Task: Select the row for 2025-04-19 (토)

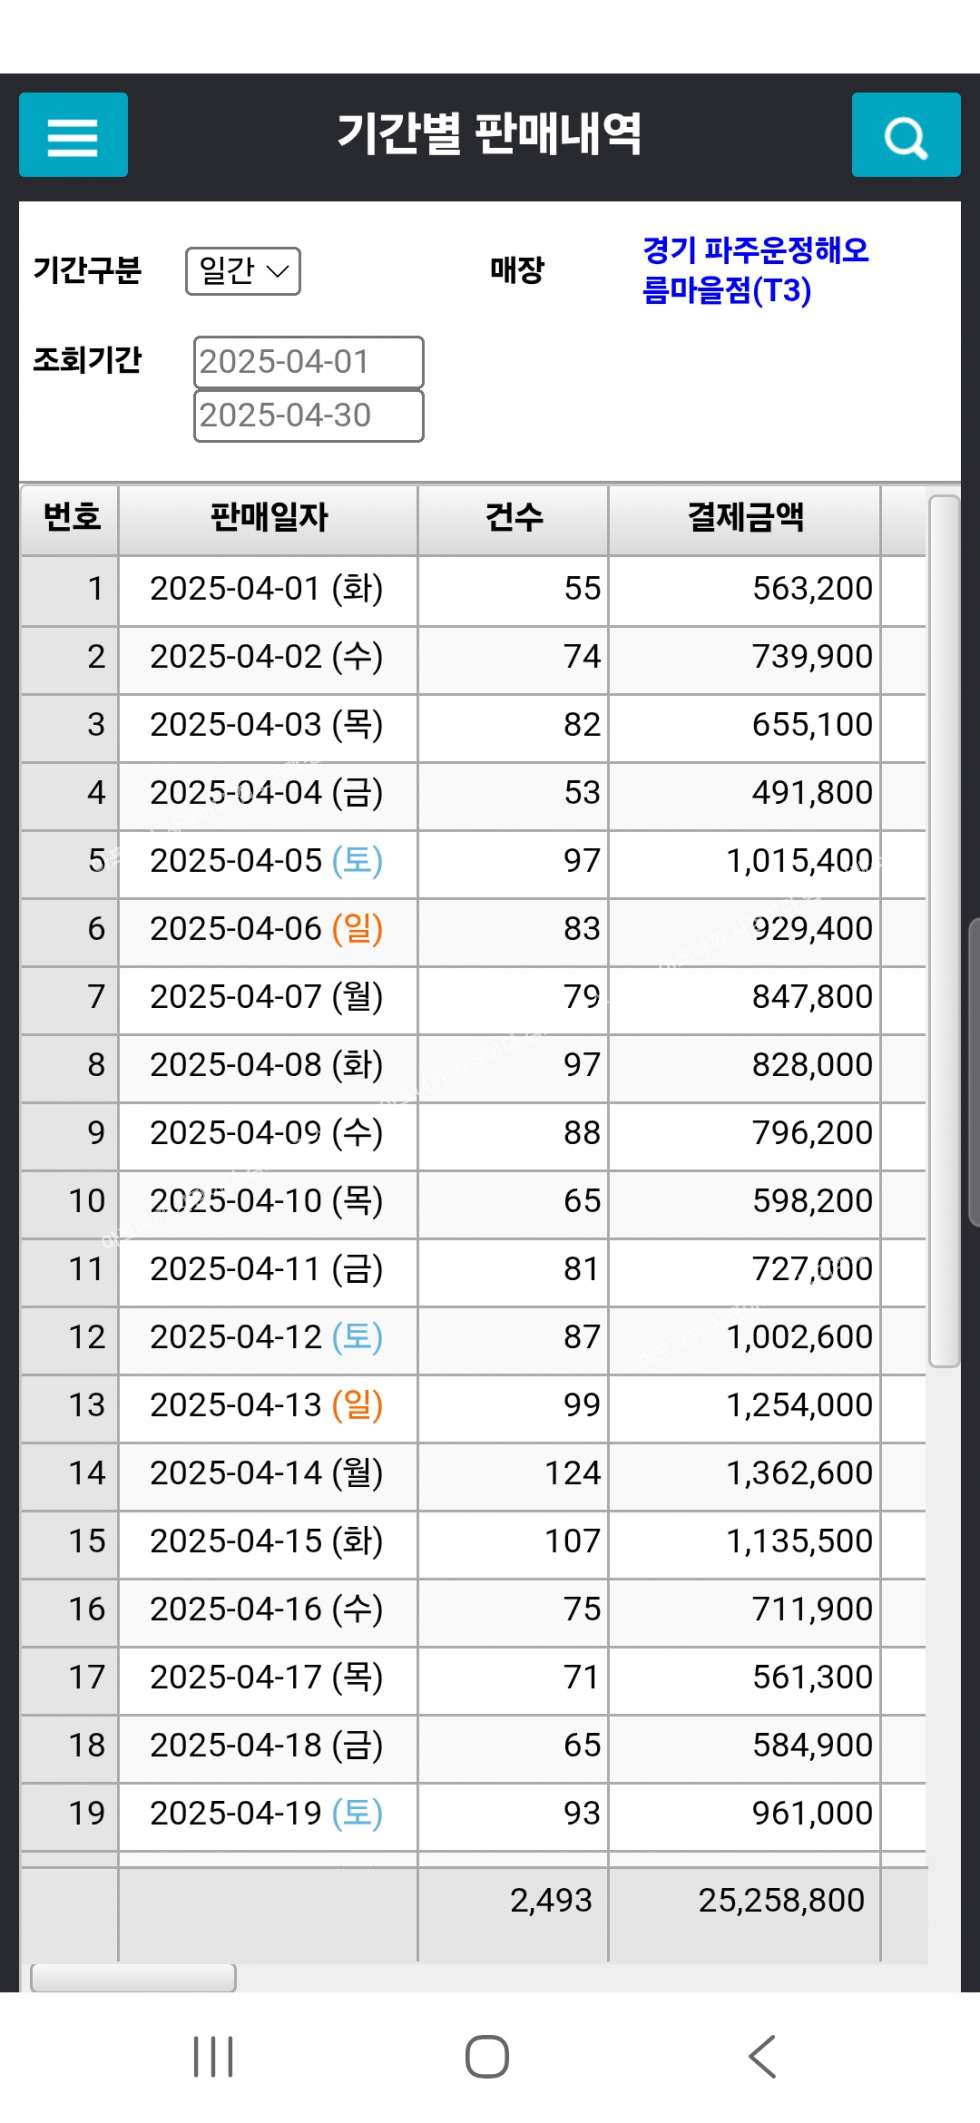Action: pyautogui.click(x=266, y=1813)
